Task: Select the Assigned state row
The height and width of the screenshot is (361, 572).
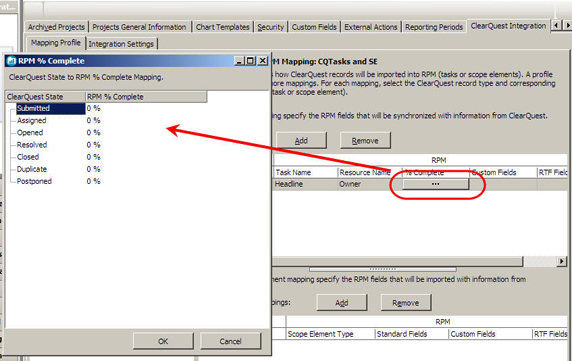Action: 31,120
